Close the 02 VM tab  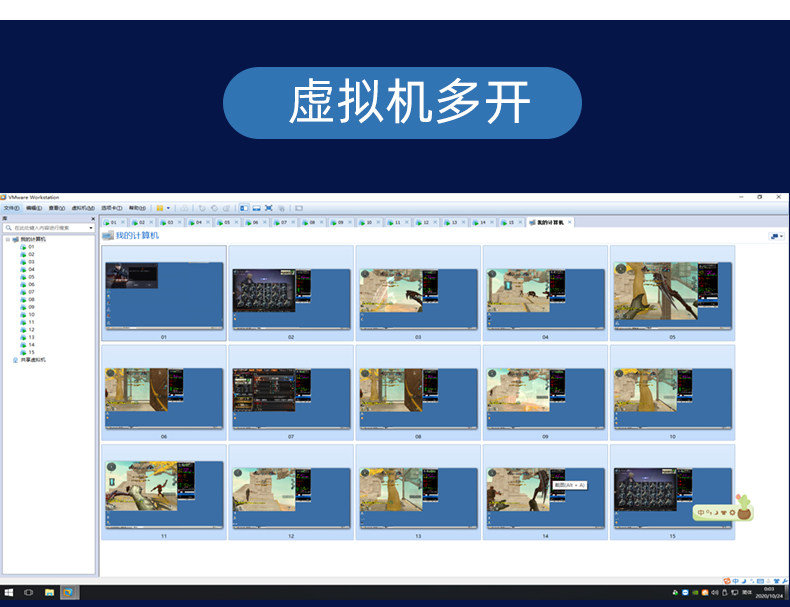pyautogui.click(x=151, y=222)
